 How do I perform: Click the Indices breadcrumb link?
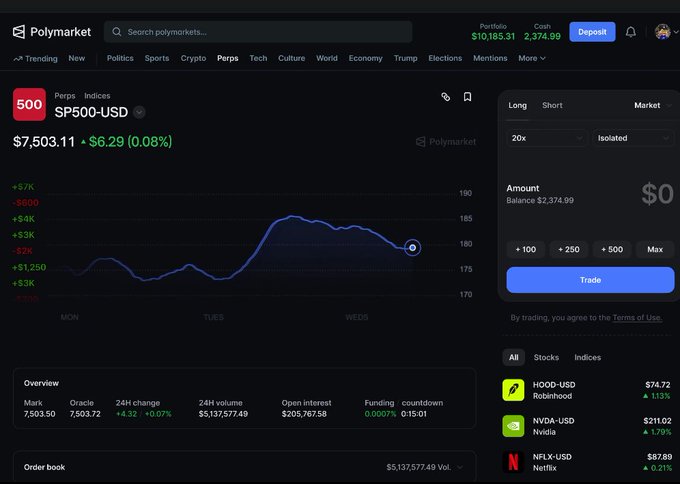click(x=97, y=96)
